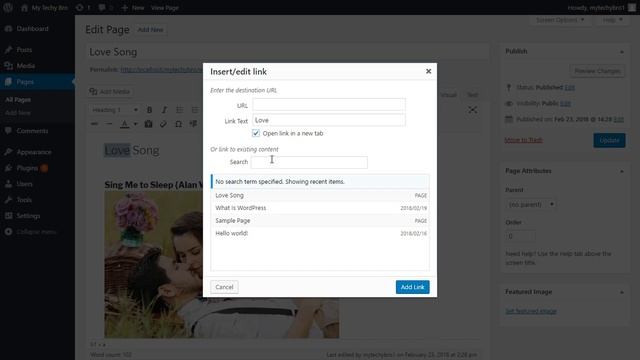Open text color dropdown arrow
This screenshot has height=360, width=640.
pos(136,124)
